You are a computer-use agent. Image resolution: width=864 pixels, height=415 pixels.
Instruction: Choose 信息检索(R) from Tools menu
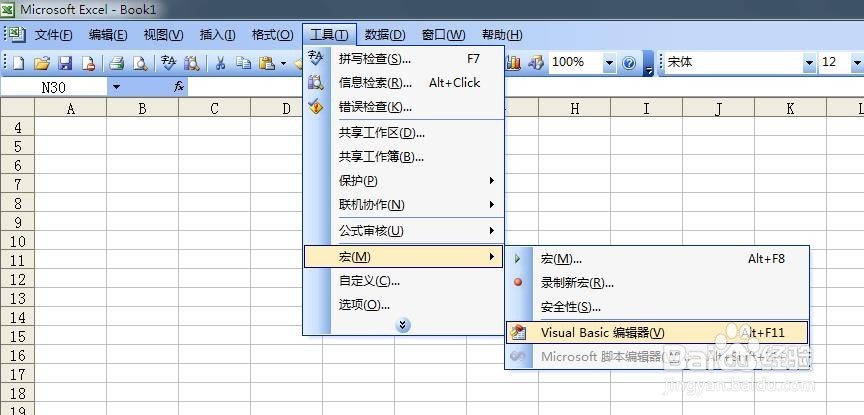(404, 83)
